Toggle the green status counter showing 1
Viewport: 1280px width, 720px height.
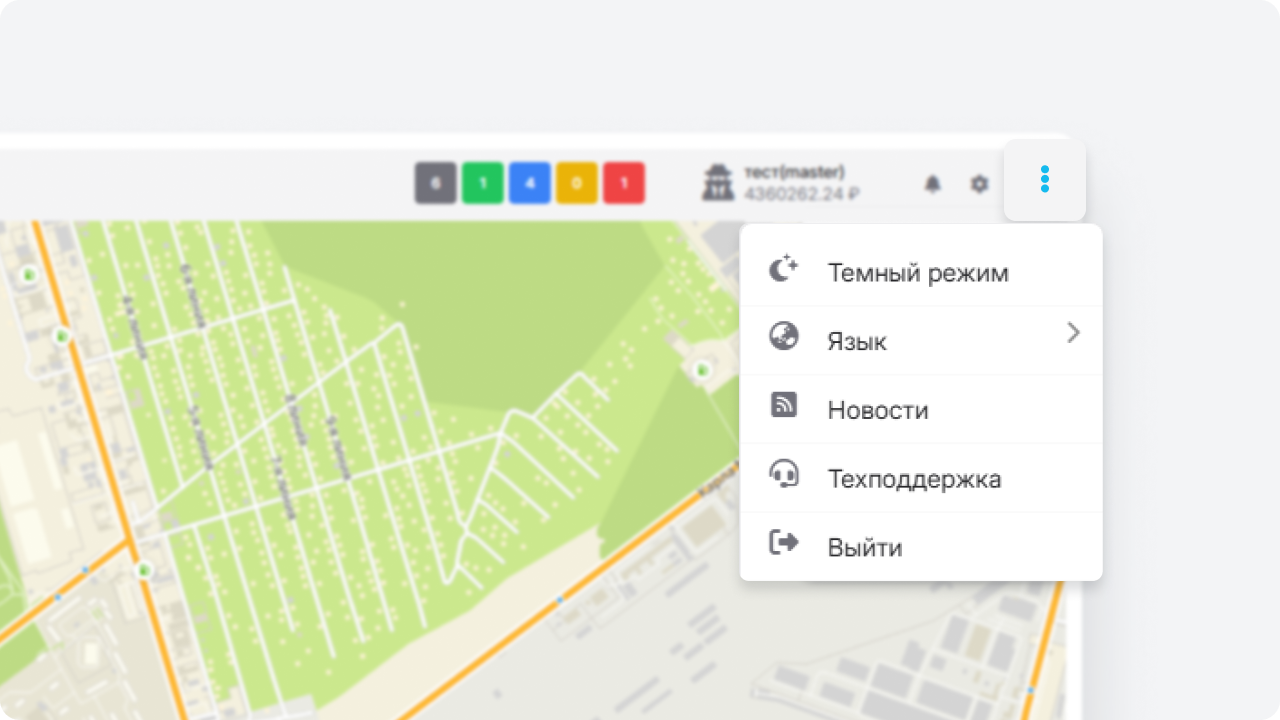coord(482,183)
